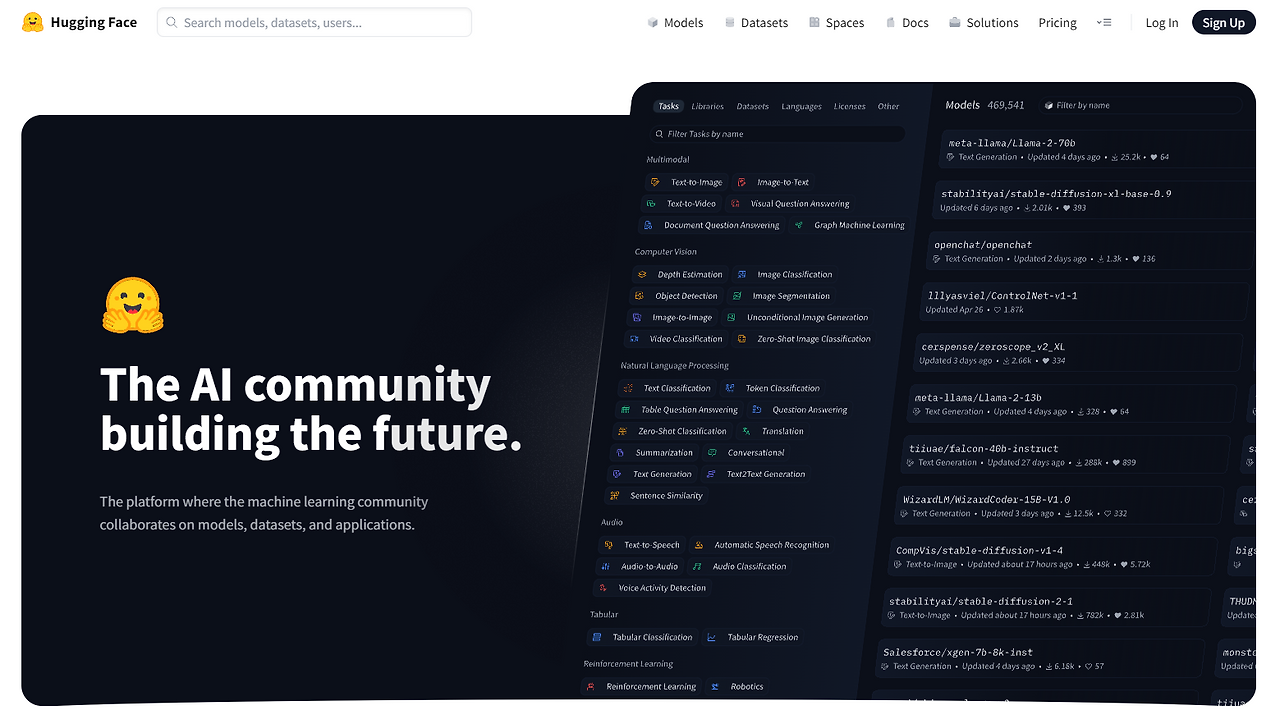Select the Licenses tab in the preview panel
Screen dimensions: 1280x715
coord(850,106)
